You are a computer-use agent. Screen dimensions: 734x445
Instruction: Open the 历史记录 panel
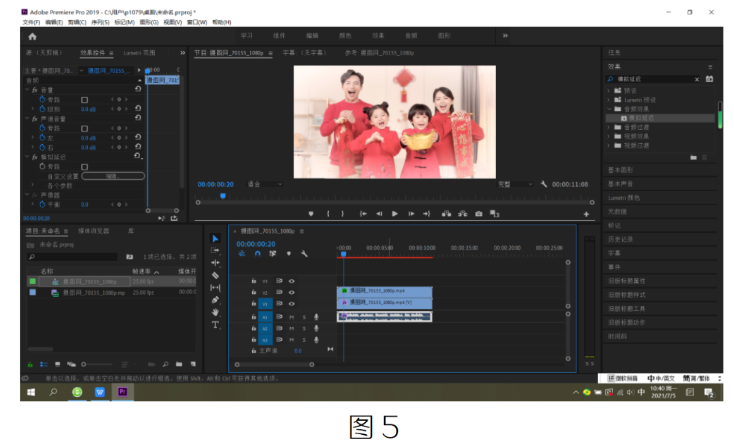click(x=621, y=239)
